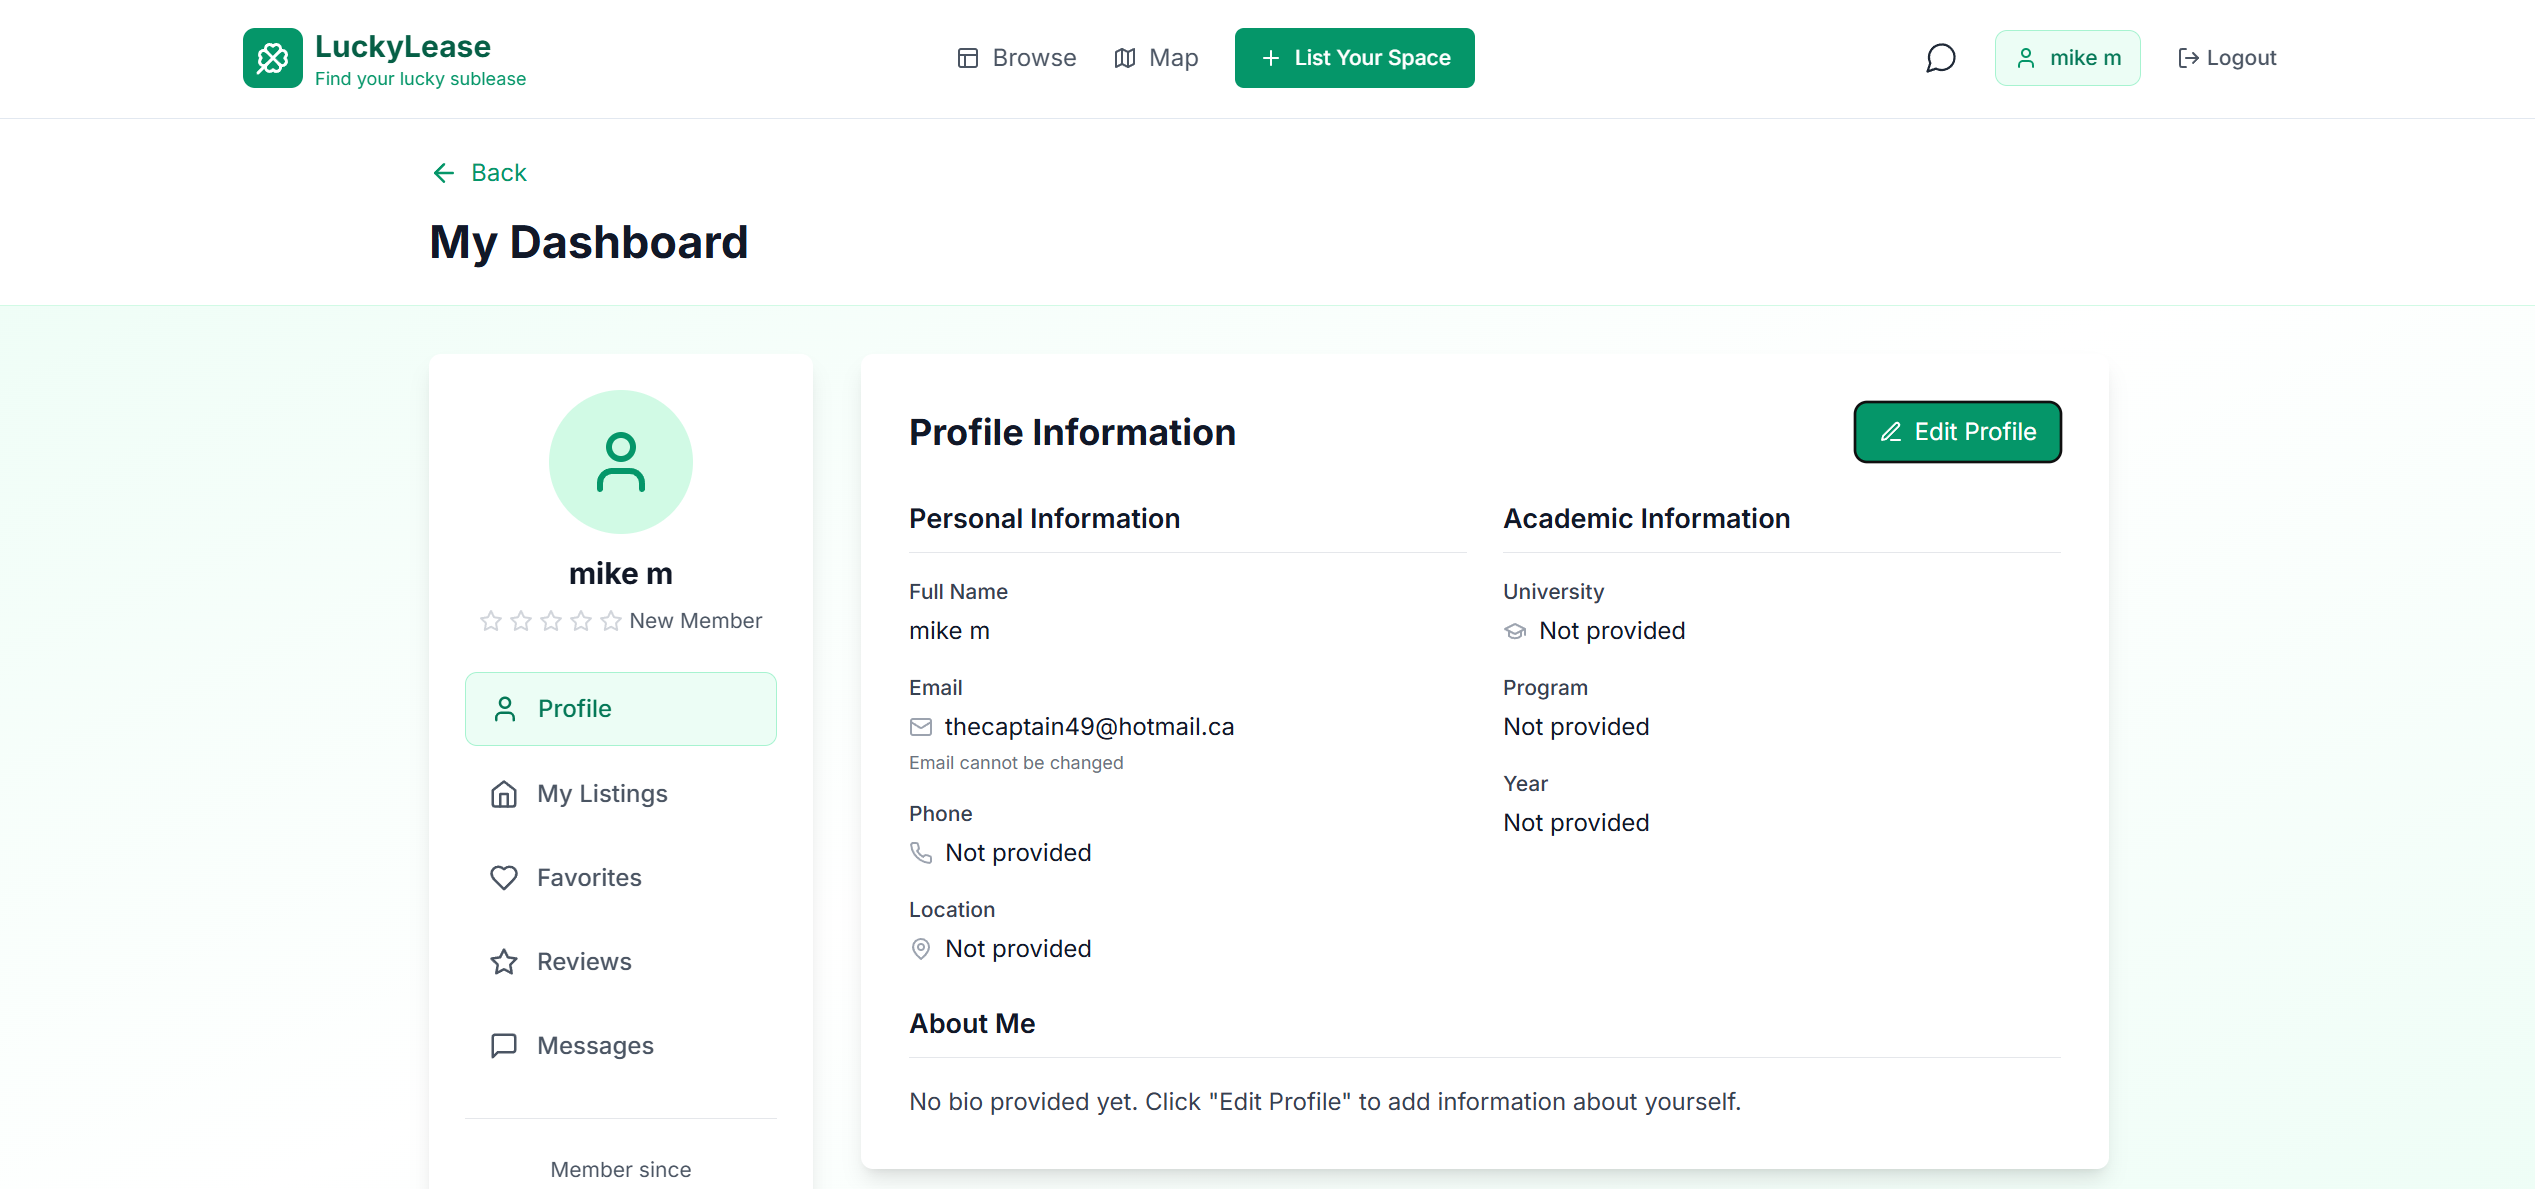Click the large profile avatar circle
This screenshot has width=2535, height=1189.
click(x=620, y=462)
